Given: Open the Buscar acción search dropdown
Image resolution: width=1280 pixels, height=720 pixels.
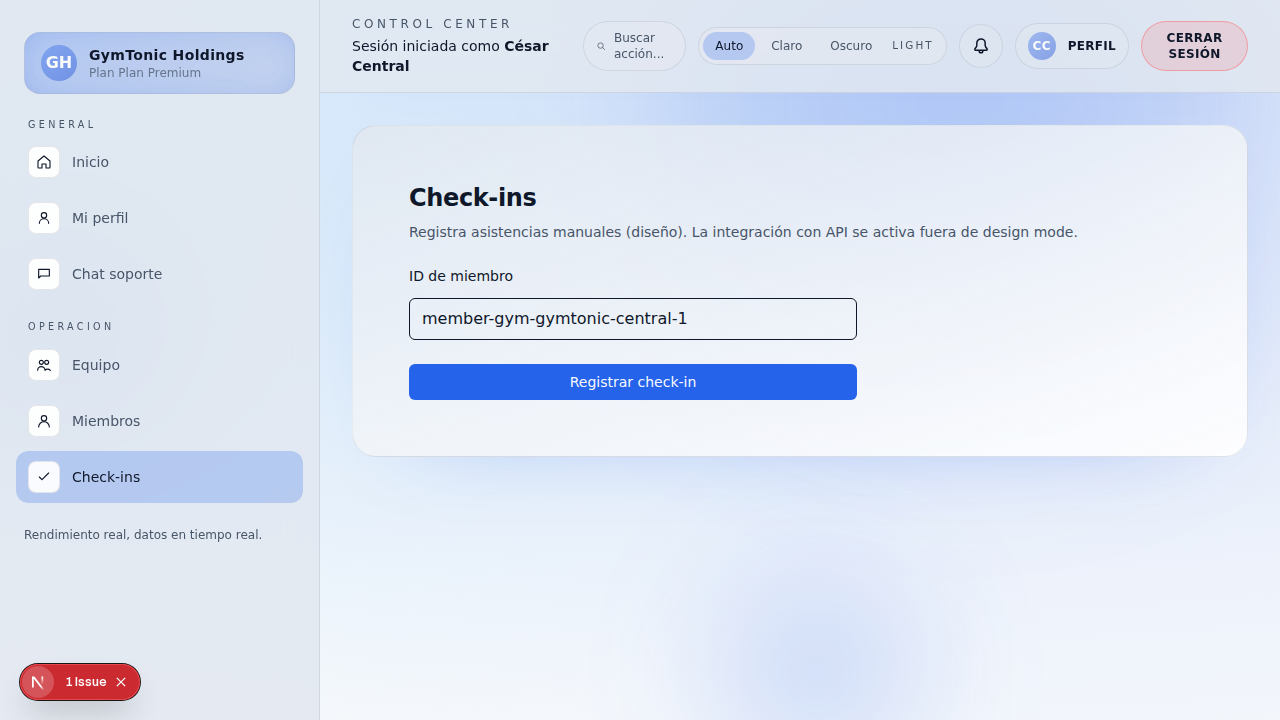Looking at the screenshot, I should coord(633,45).
